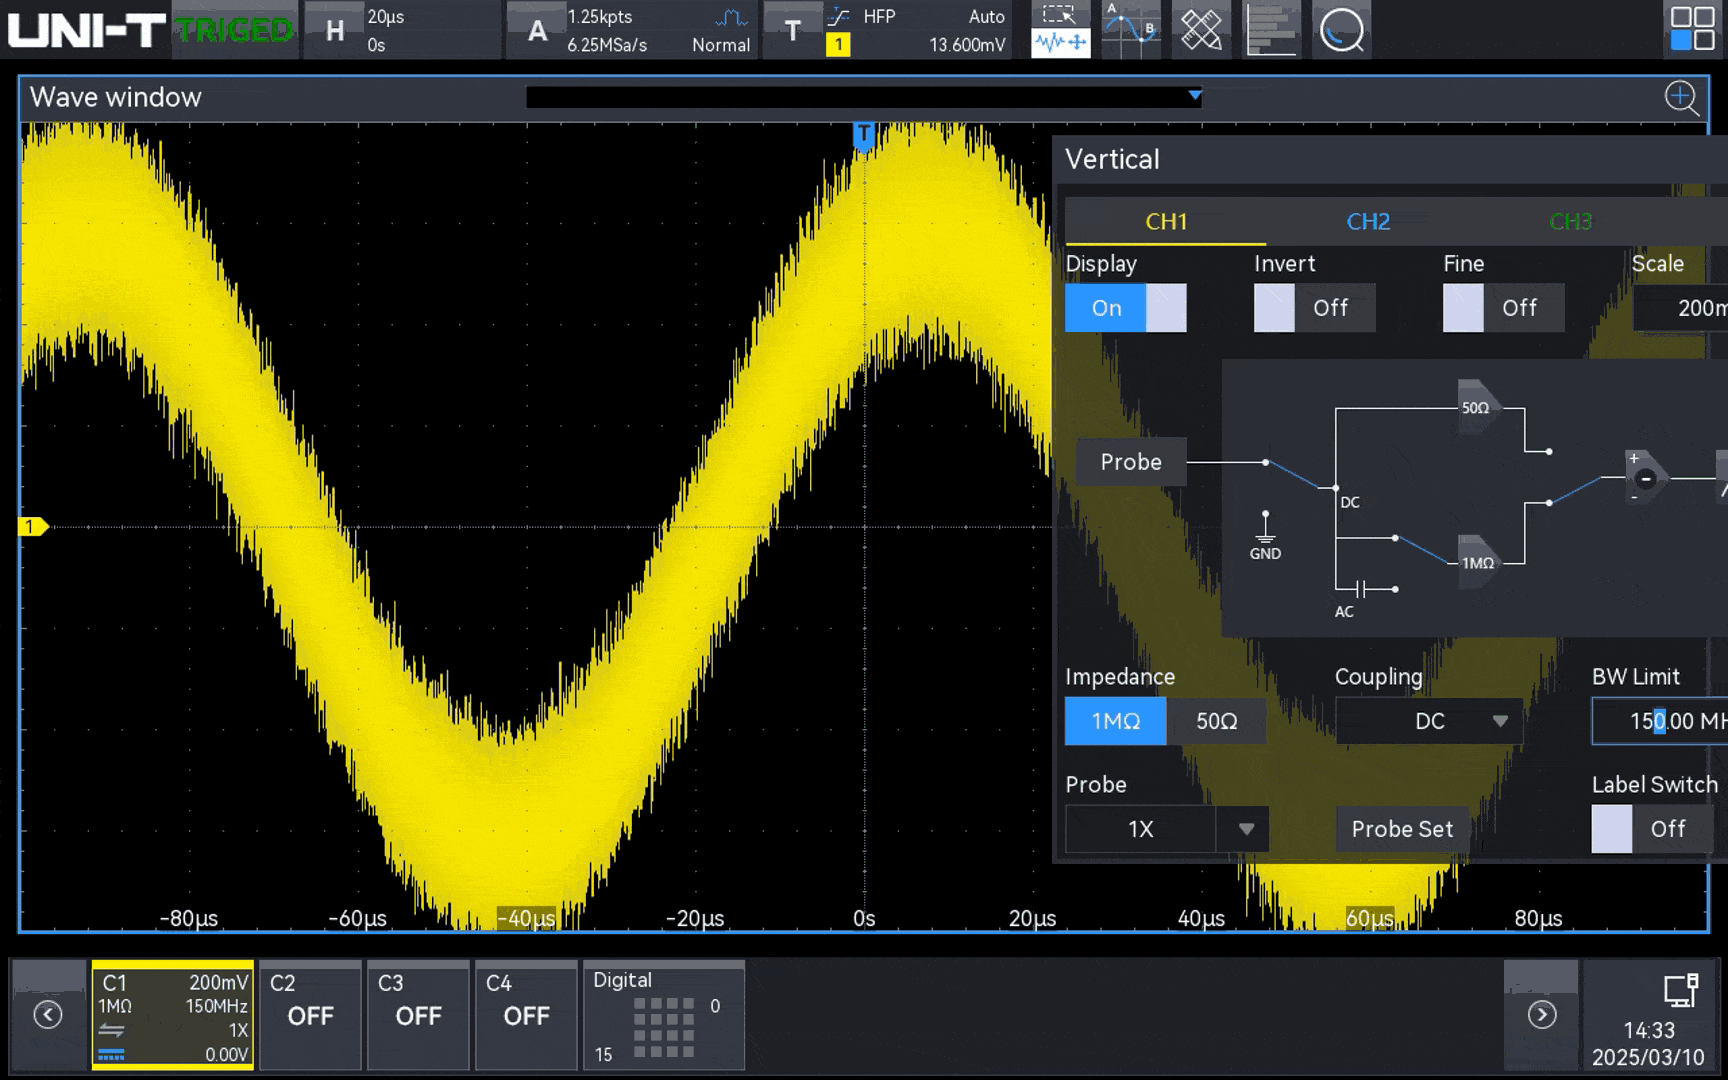1728x1080 pixels.
Task: Click the trigger level 13.600mV value
Action: 967,45
